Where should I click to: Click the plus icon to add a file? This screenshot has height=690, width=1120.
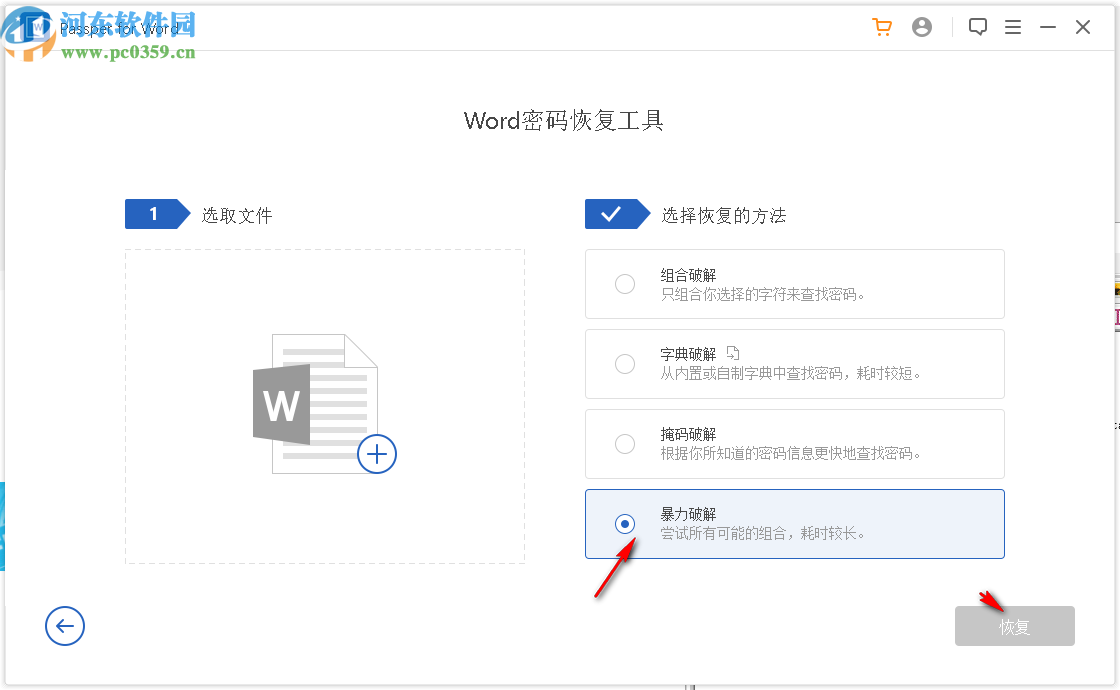(377, 454)
